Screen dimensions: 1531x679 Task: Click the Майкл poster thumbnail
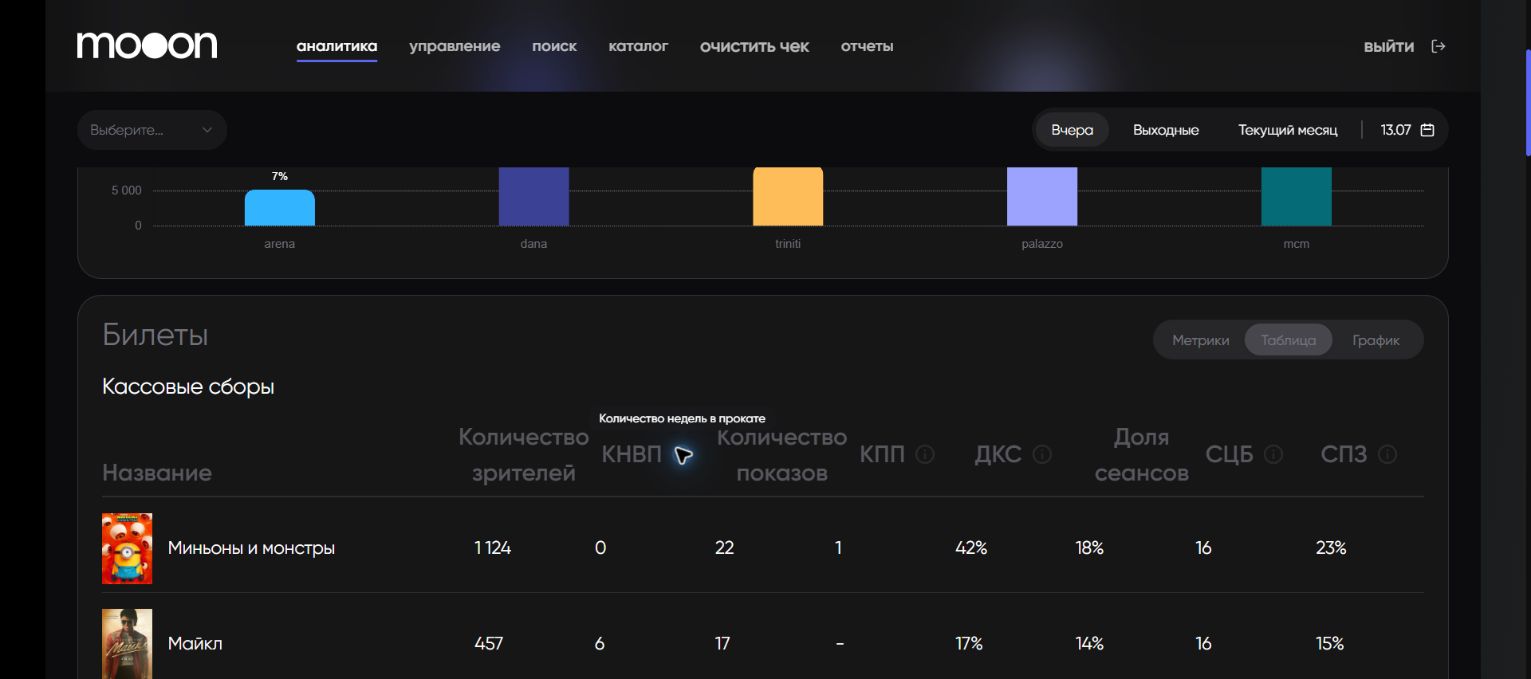coord(127,644)
